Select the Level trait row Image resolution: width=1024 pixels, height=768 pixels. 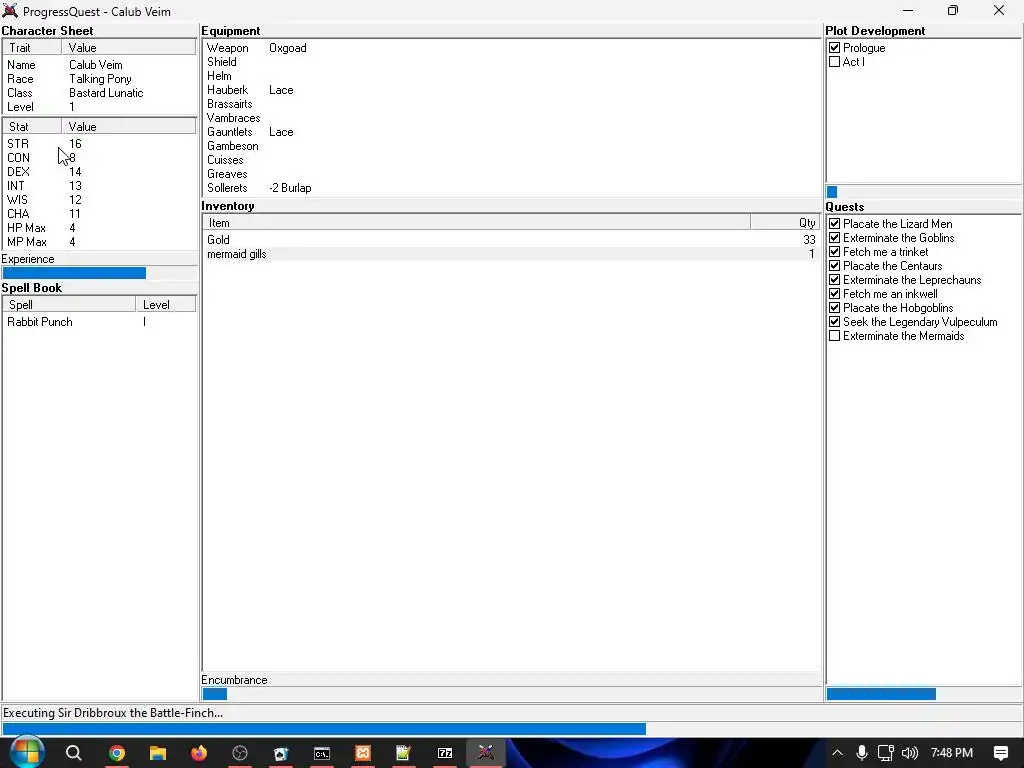99,107
